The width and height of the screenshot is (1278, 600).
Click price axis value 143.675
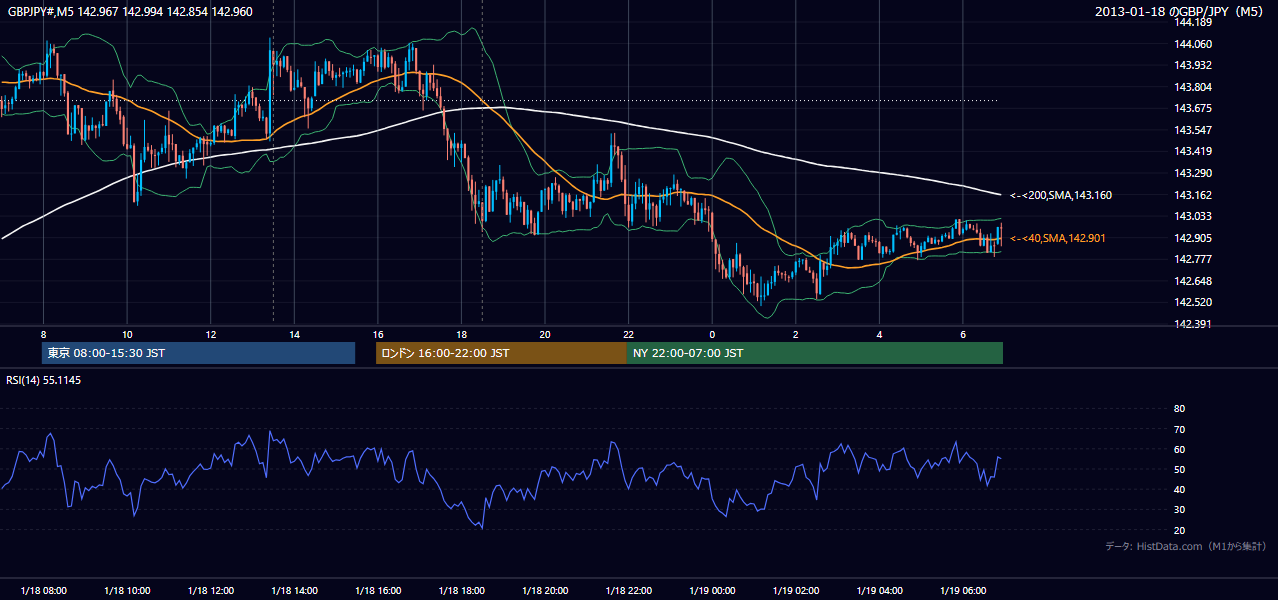[1194, 109]
